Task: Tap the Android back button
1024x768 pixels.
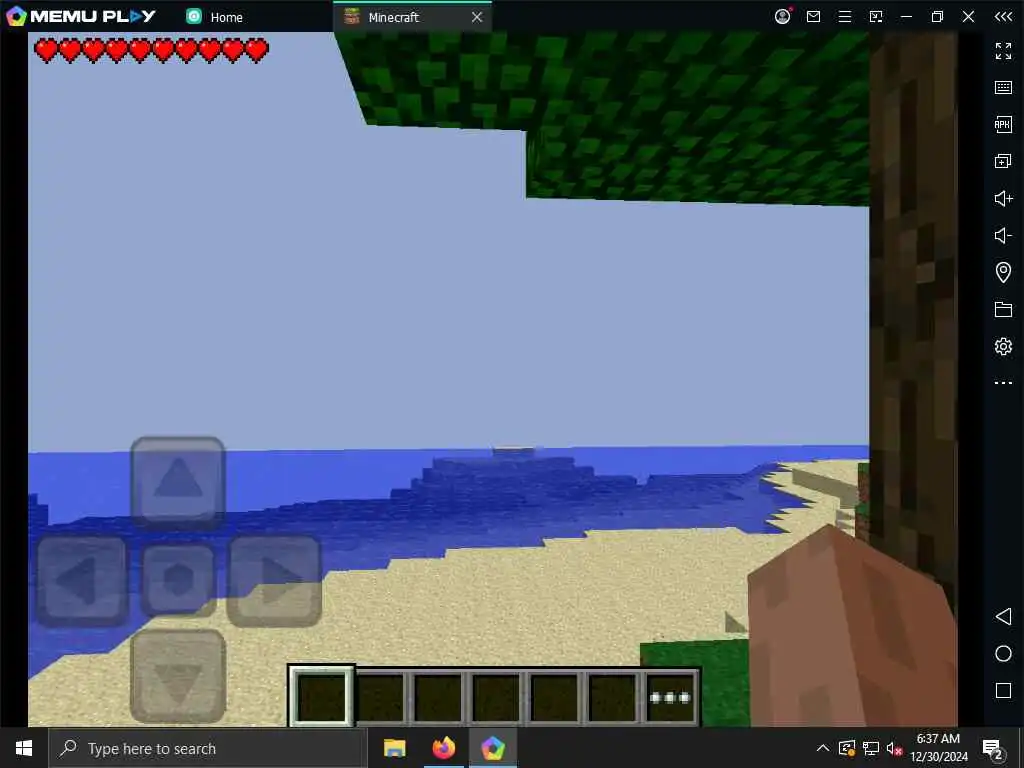Action: [x=1003, y=616]
